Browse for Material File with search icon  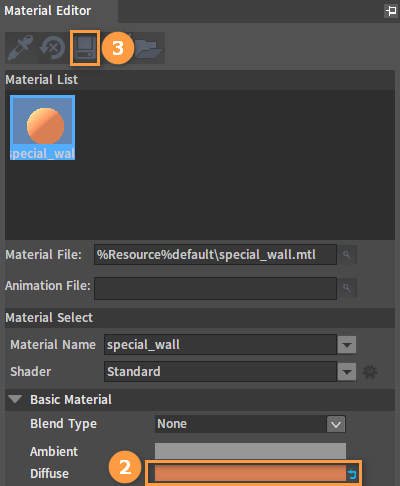pos(347,255)
